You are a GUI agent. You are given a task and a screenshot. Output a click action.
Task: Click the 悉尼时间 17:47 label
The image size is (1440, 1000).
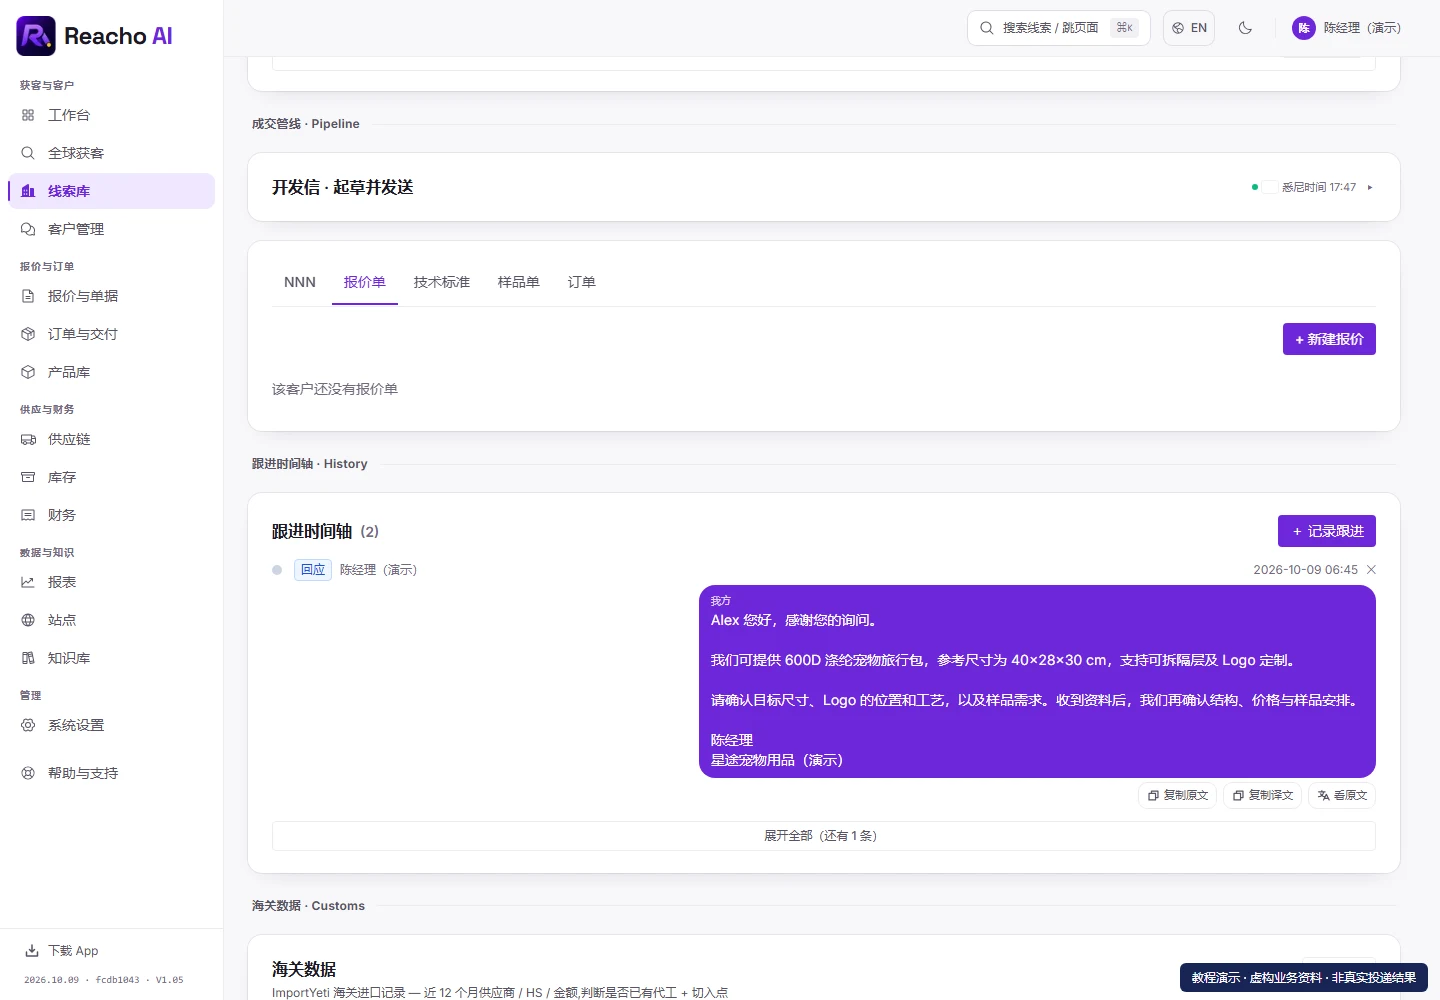point(1319,187)
